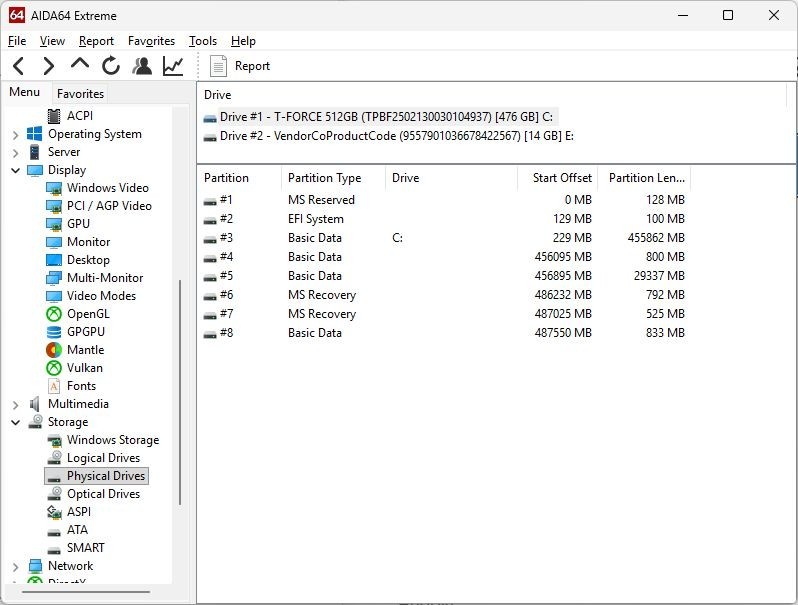Click the left tree vertical scrollbar
Screen dimensions: 798x605
180,392
